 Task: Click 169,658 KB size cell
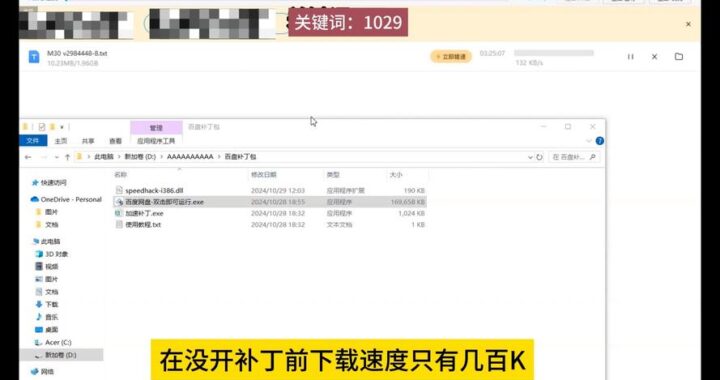pos(408,201)
